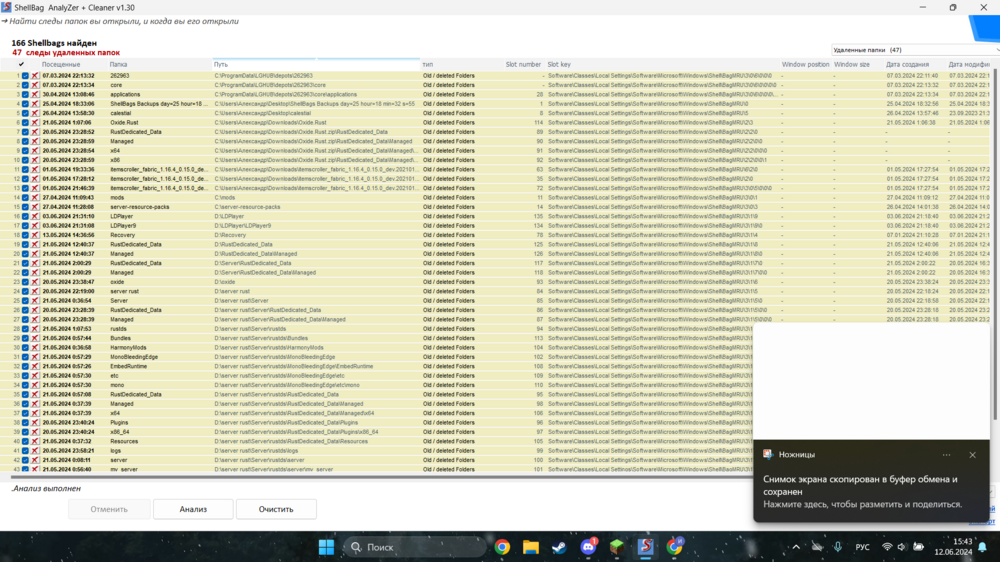Sort by the Slot key column header
1000x562 pixels.
click(559, 64)
